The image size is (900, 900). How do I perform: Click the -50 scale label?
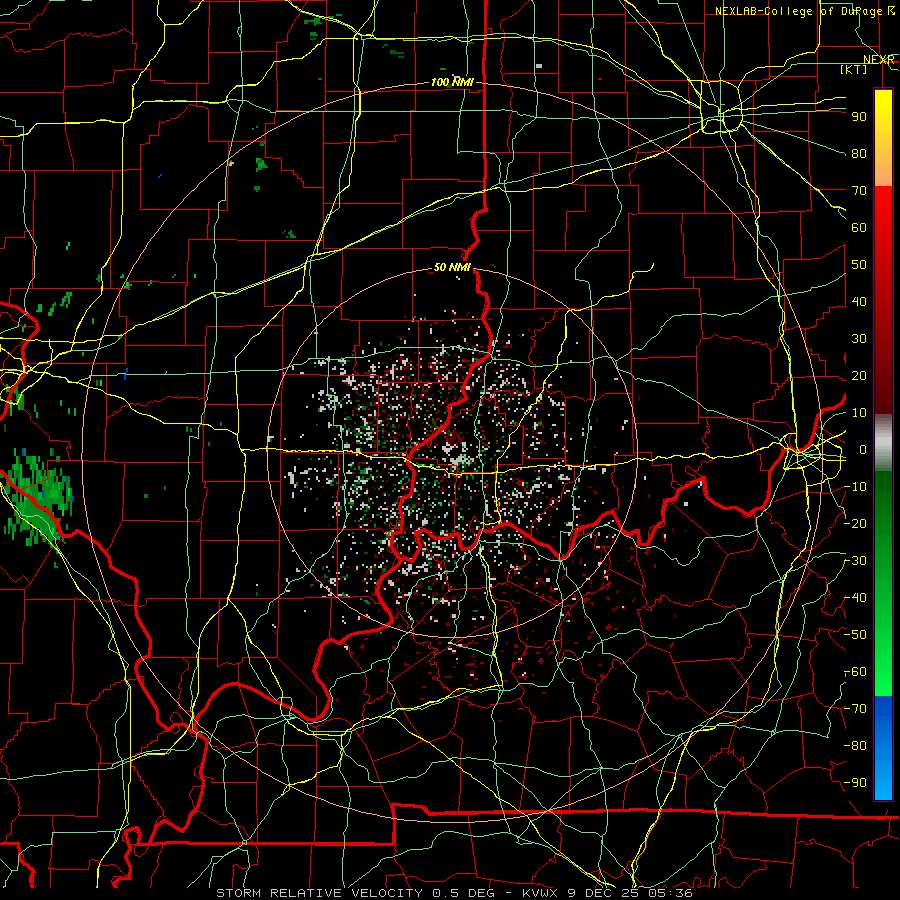click(x=855, y=635)
